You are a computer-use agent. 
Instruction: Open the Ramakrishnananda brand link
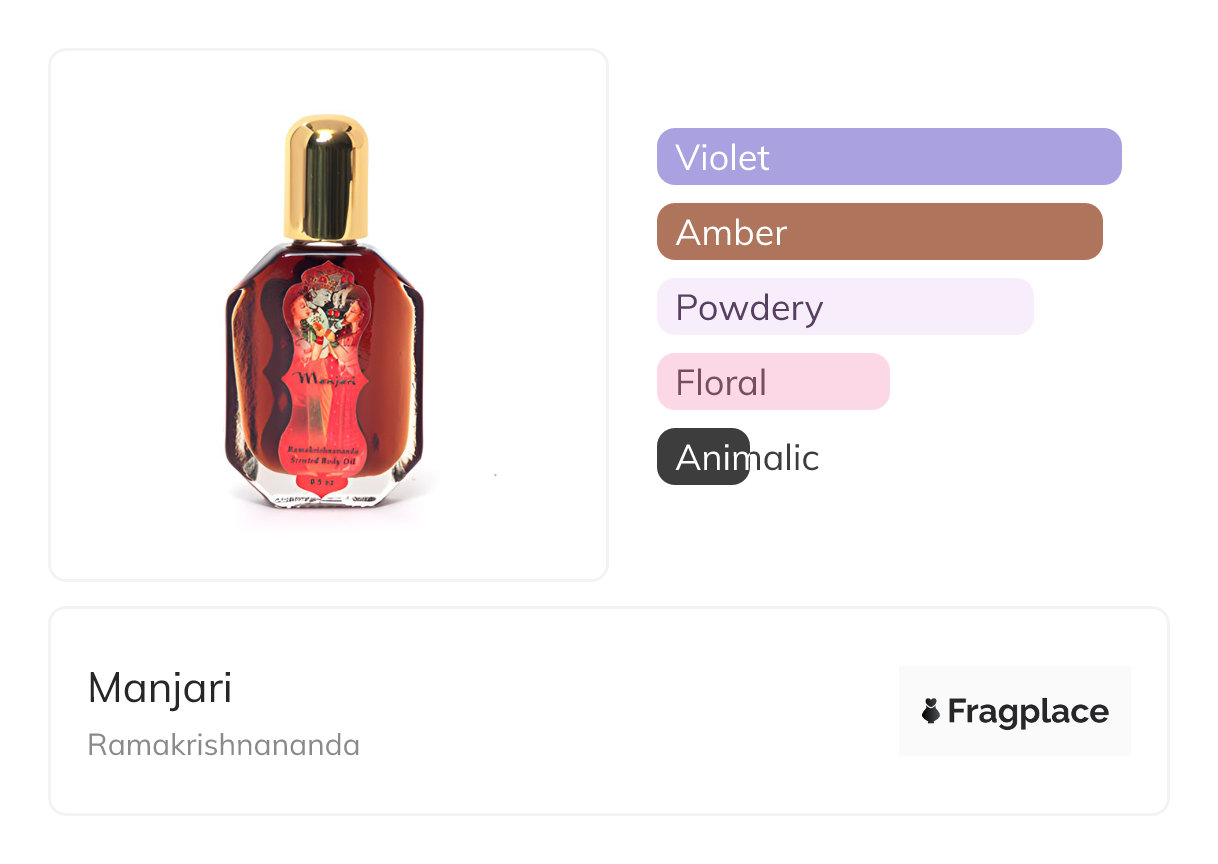pyautogui.click(x=224, y=745)
